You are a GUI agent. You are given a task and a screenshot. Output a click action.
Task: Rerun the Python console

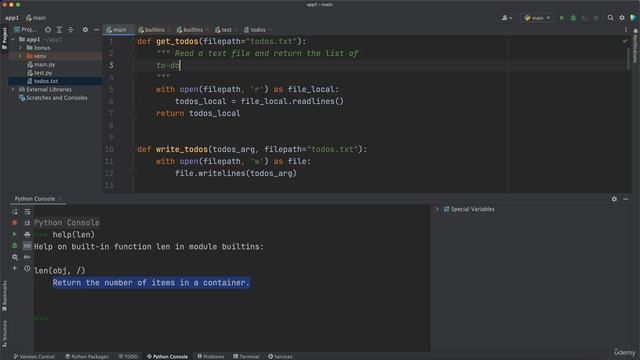pyautogui.click(x=15, y=212)
